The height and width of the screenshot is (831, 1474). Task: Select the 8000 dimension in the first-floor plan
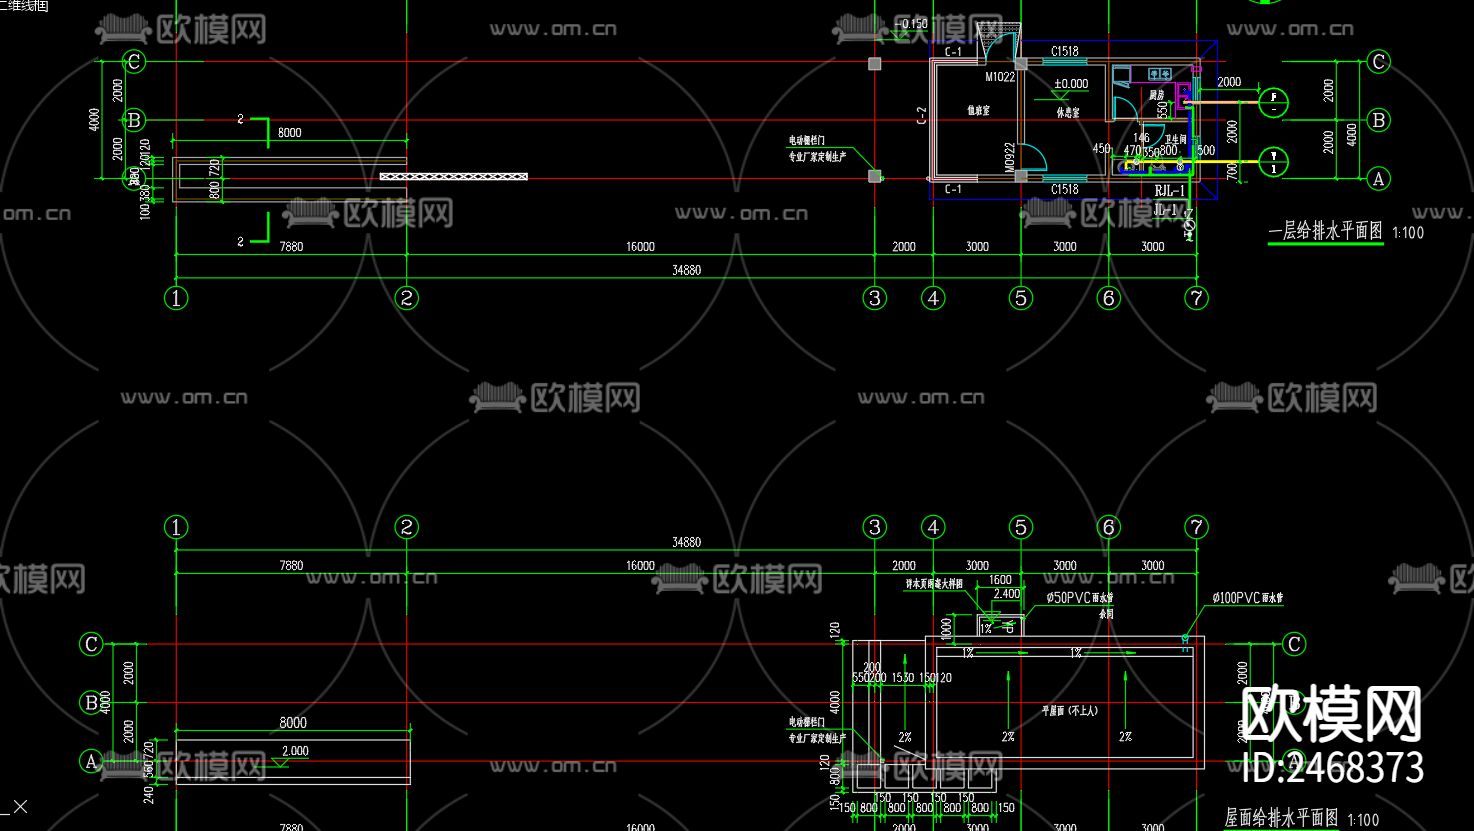(289, 132)
